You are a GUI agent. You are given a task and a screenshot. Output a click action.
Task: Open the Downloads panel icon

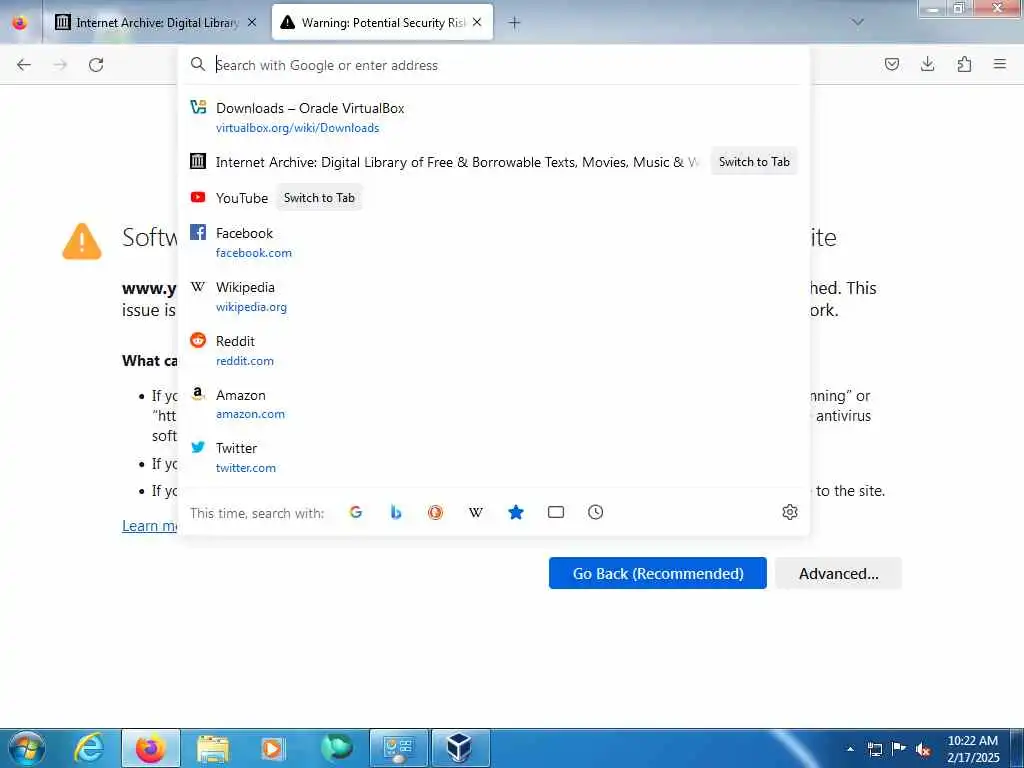(x=927, y=64)
